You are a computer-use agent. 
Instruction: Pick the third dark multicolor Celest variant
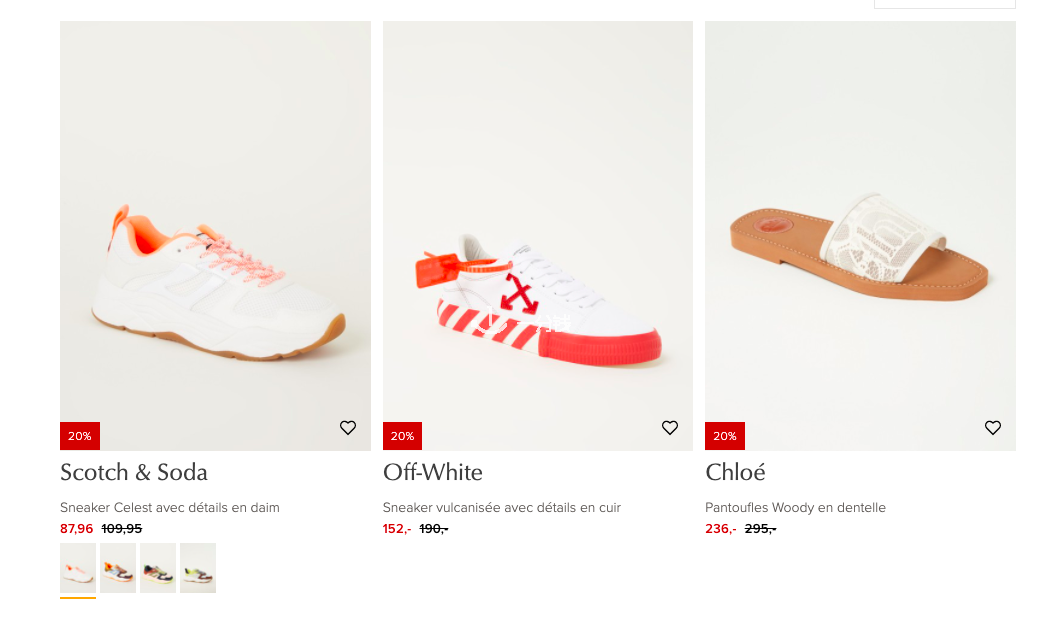(158, 568)
